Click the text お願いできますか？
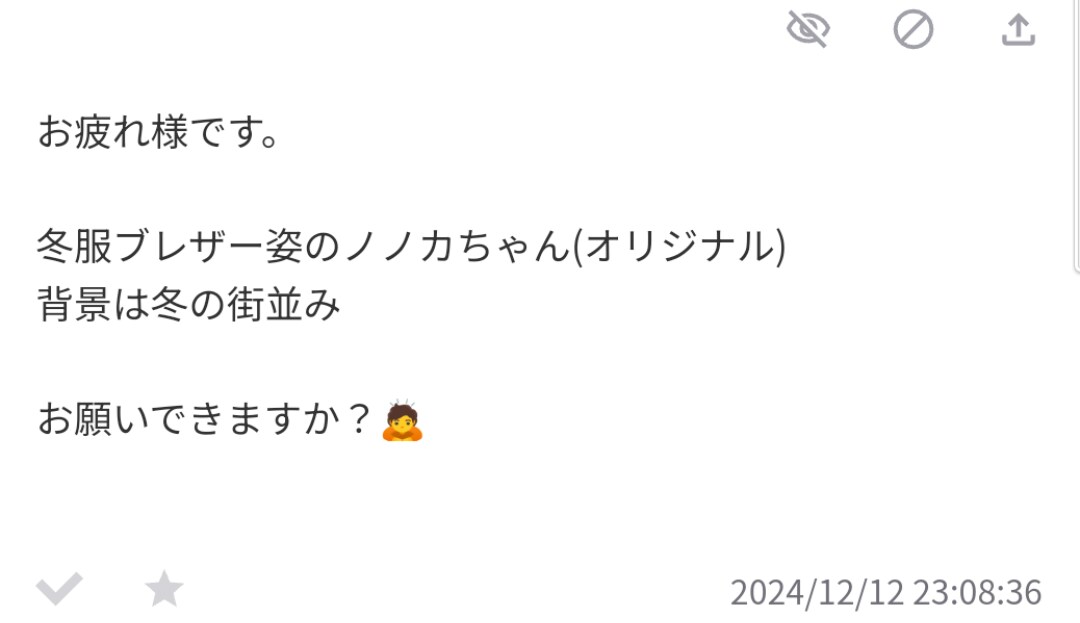This screenshot has width=1080, height=623. point(206,419)
